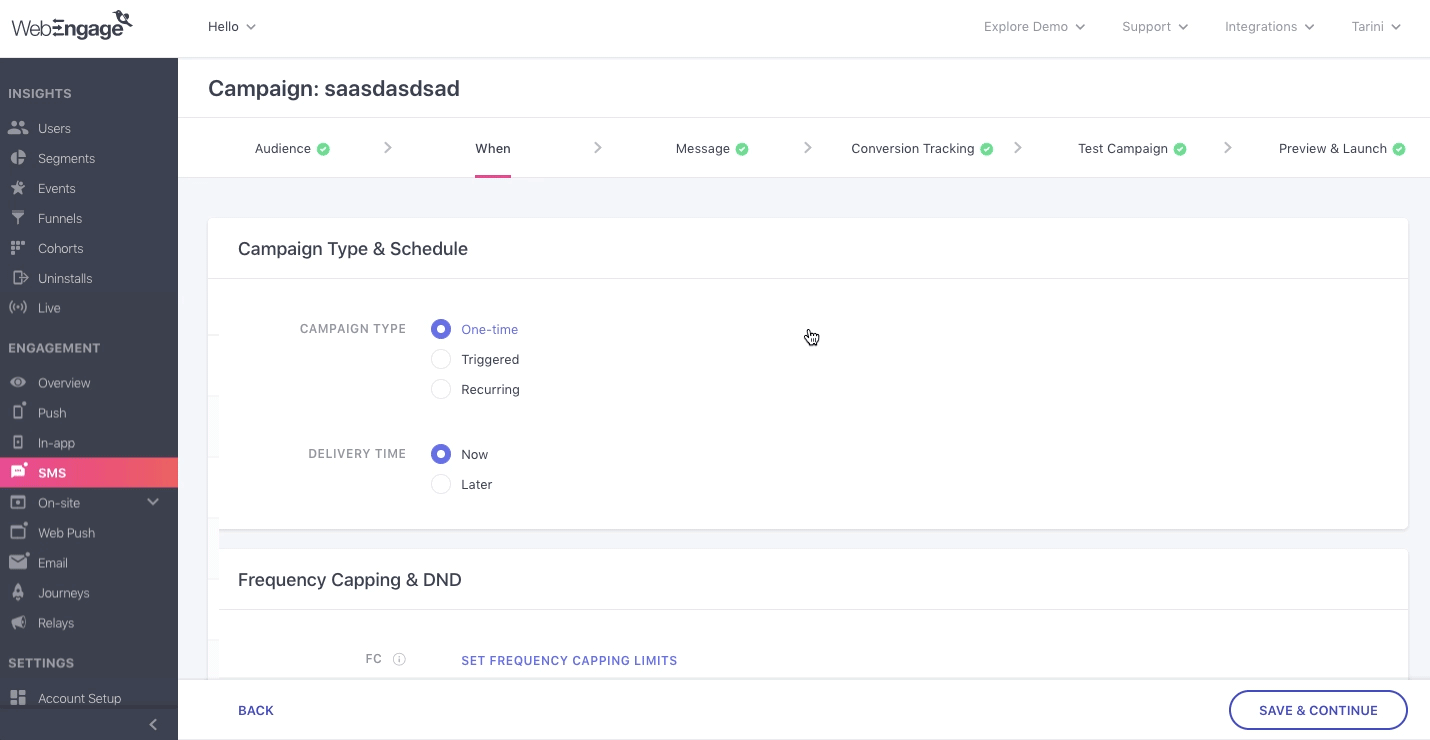Click the green check beside Test Campaign

[x=1180, y=149]
